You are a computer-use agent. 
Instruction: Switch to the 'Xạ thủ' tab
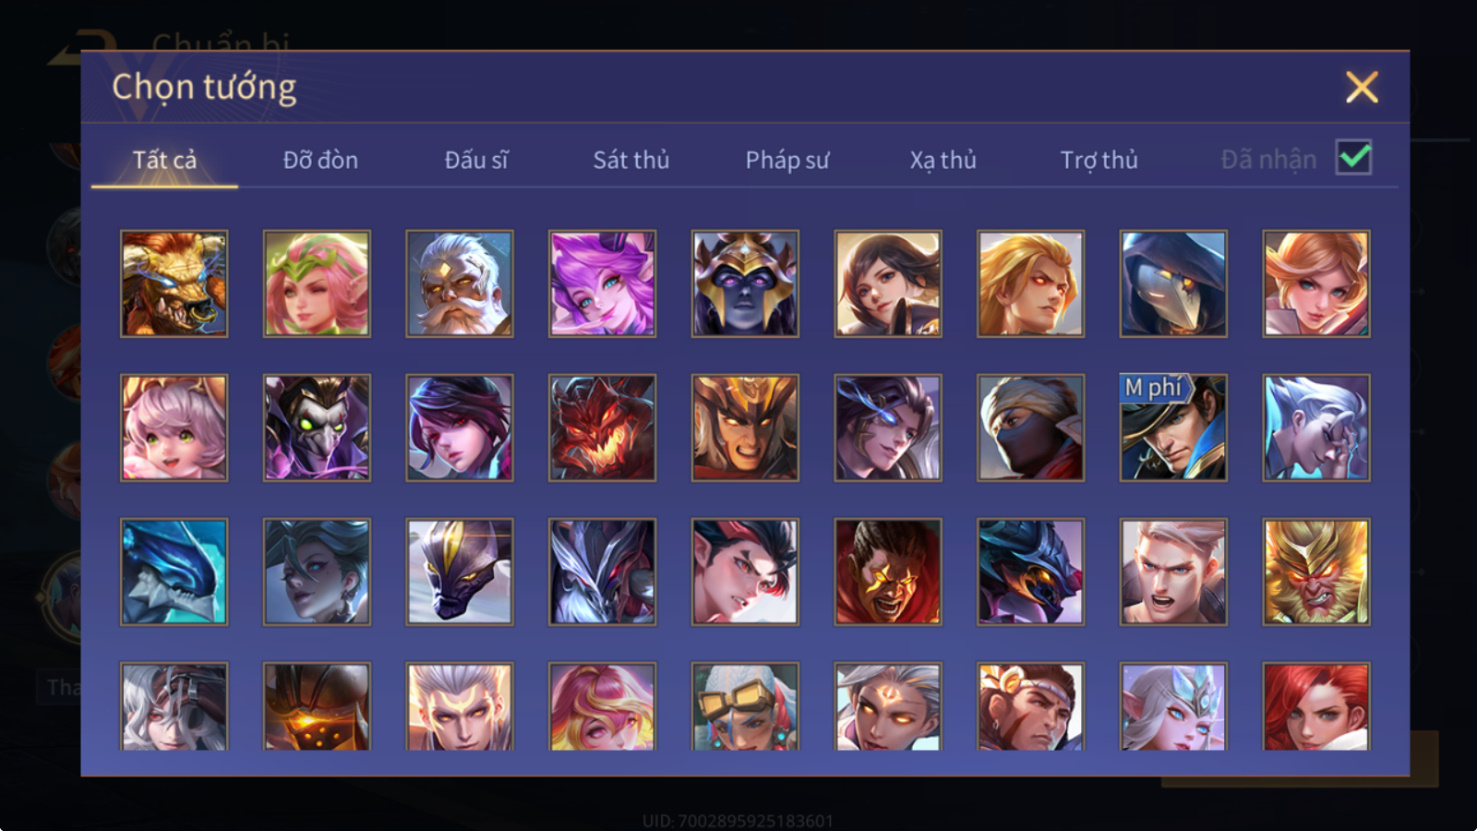point(943,160)
